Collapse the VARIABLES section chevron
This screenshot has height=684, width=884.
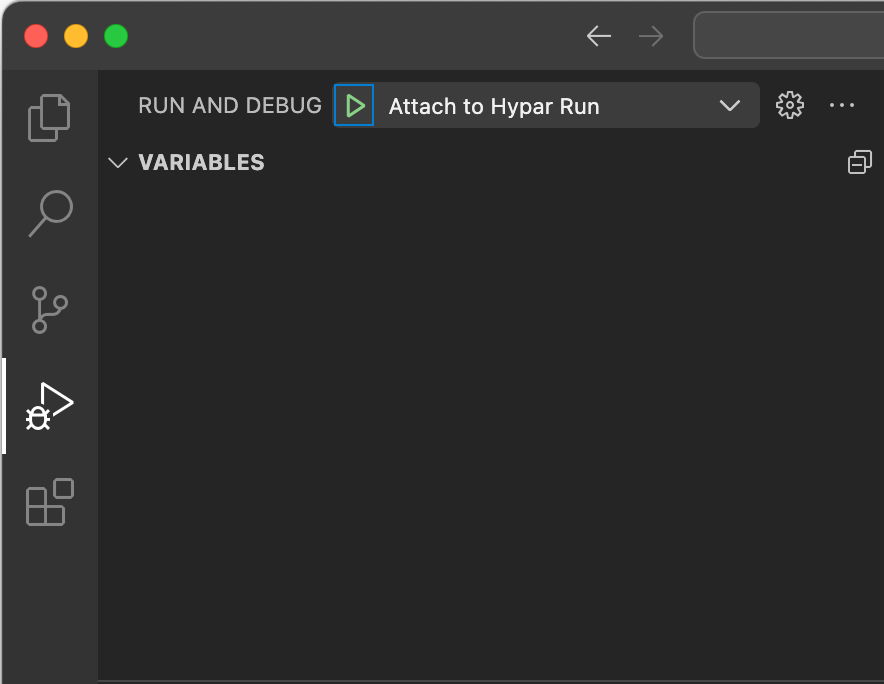pyautogui.click(x=118, y=163)
